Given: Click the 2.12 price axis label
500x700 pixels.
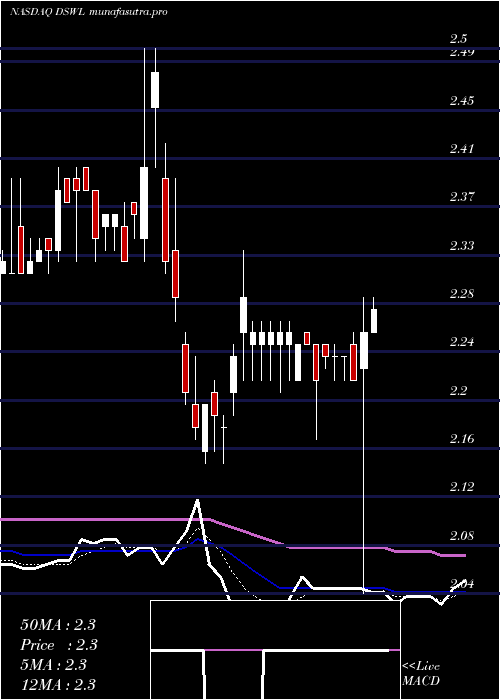Looking at the screenshot, I should 461,487.
